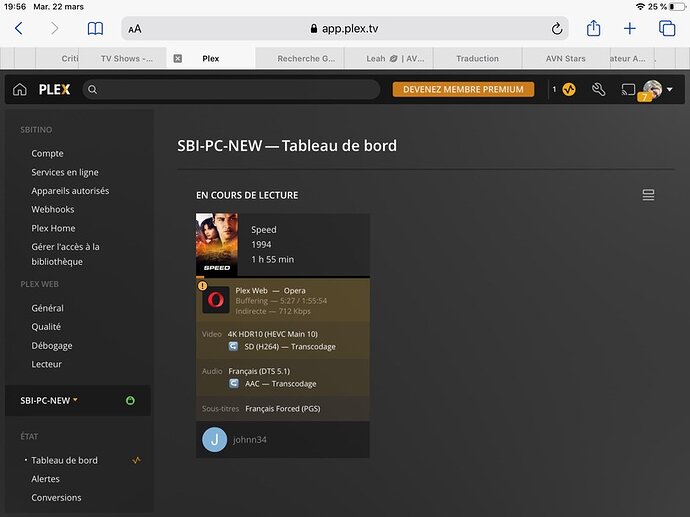The image size is (690, 517).
Task: Switch to the TV Shows browser tab
Action: 126,59
